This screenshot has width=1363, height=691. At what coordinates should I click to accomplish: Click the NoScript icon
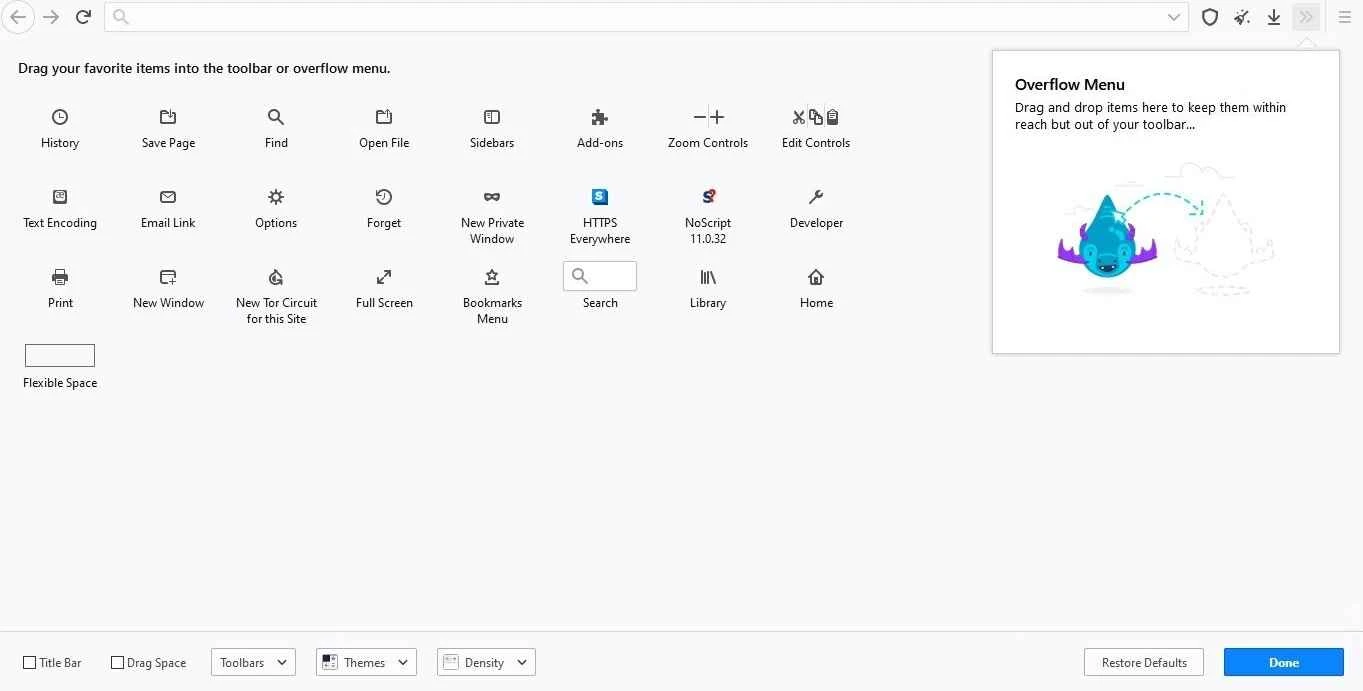tap(708, 197)
